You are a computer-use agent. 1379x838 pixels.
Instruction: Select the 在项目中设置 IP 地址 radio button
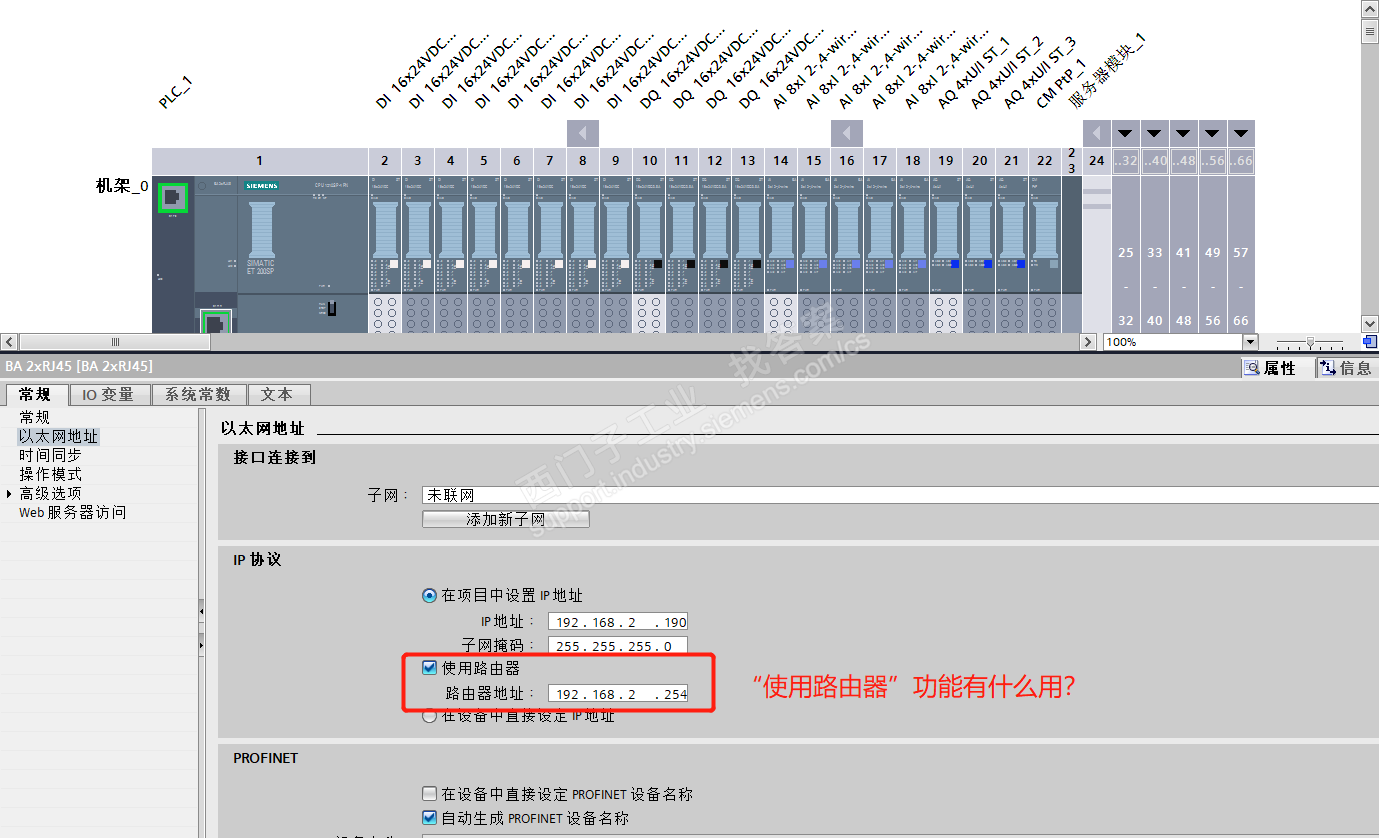(430, 595)
